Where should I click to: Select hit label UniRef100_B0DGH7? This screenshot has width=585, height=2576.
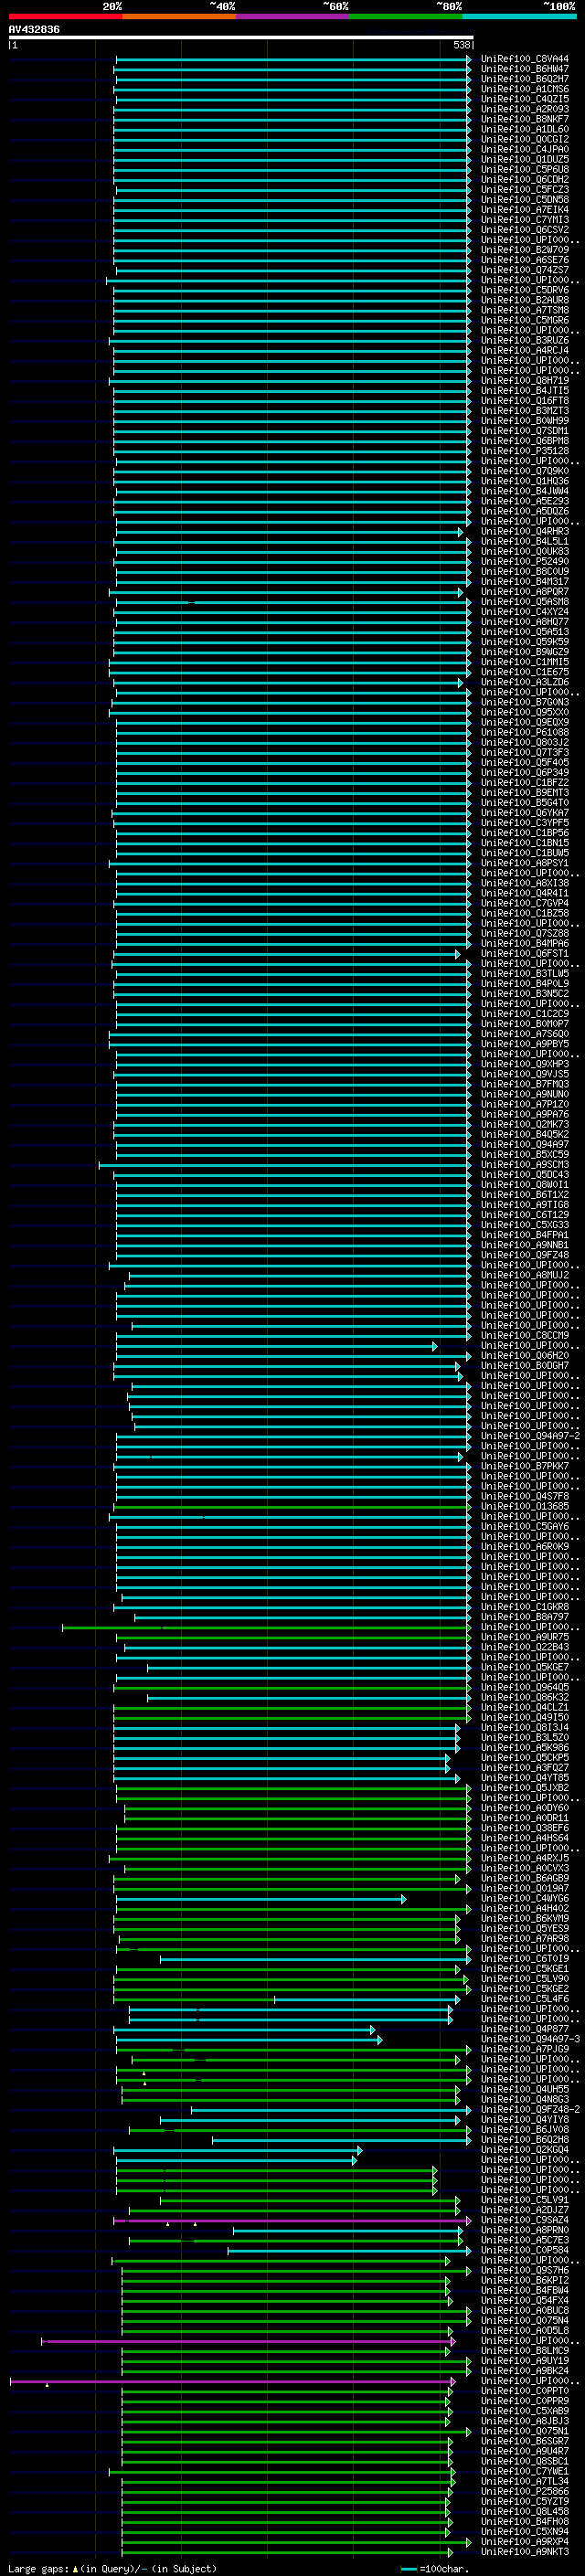525,1365
